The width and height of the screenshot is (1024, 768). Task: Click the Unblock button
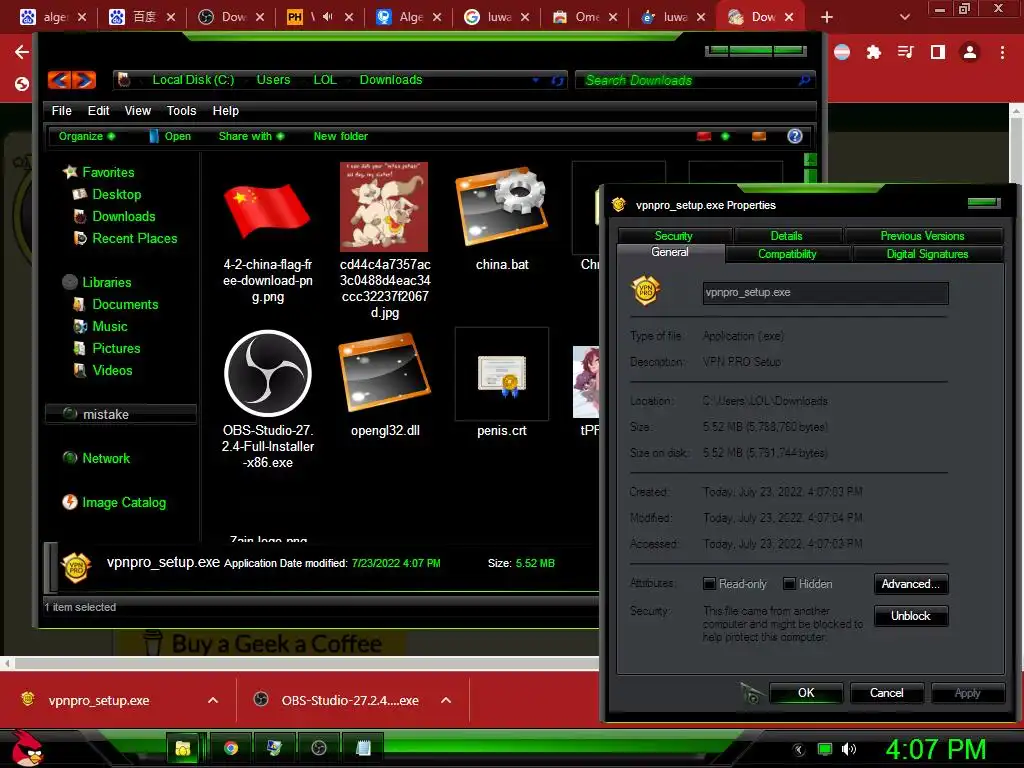pyautogui.click(x=910, y=616)
